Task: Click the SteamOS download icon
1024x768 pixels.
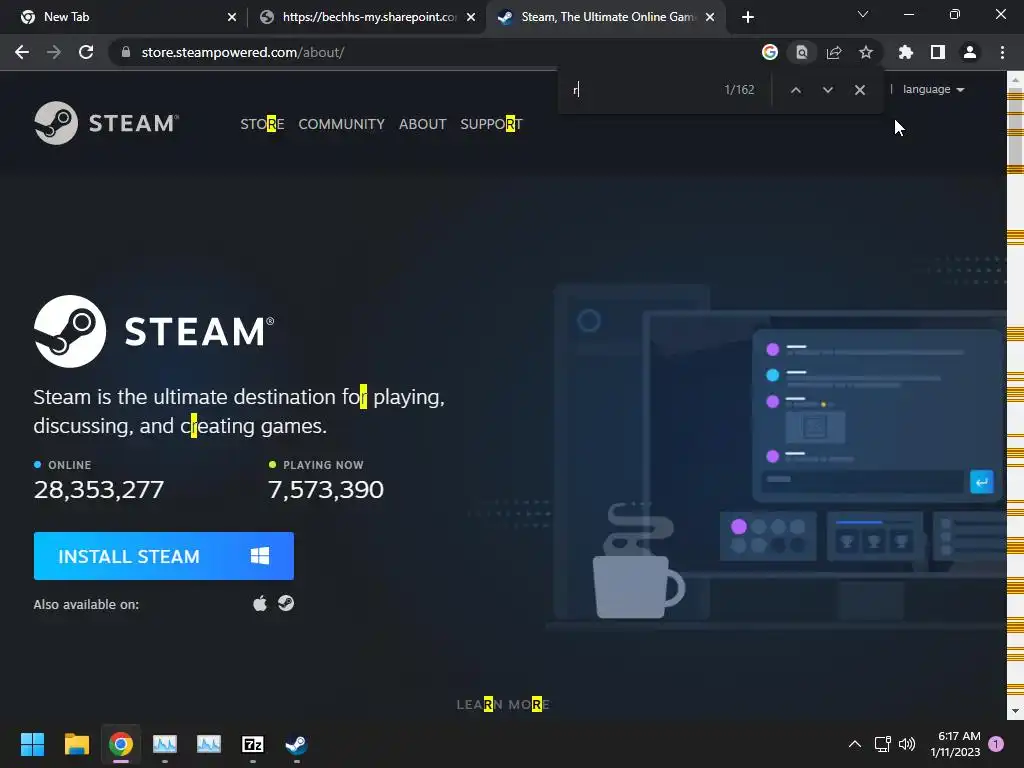Action: click(286, 603)
